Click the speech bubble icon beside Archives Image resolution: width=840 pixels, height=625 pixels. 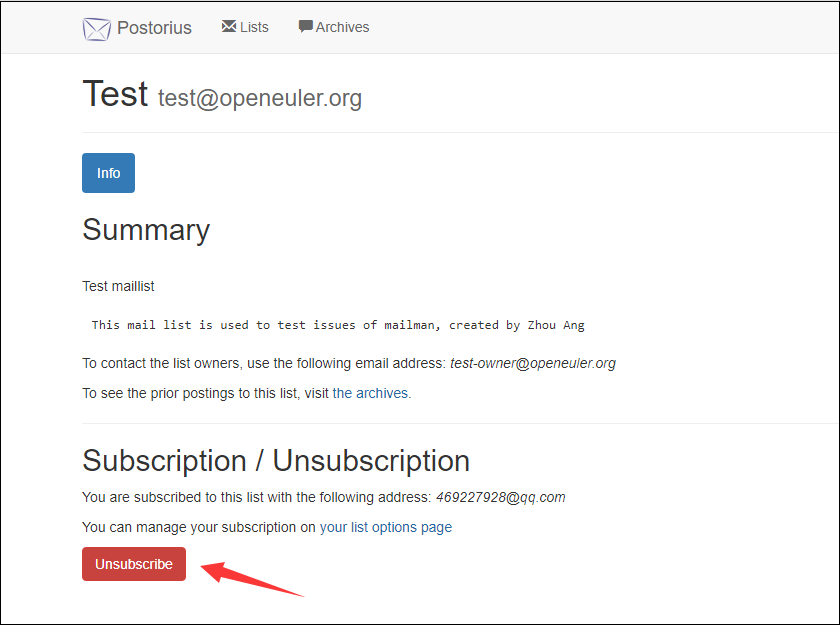(305, 27)
